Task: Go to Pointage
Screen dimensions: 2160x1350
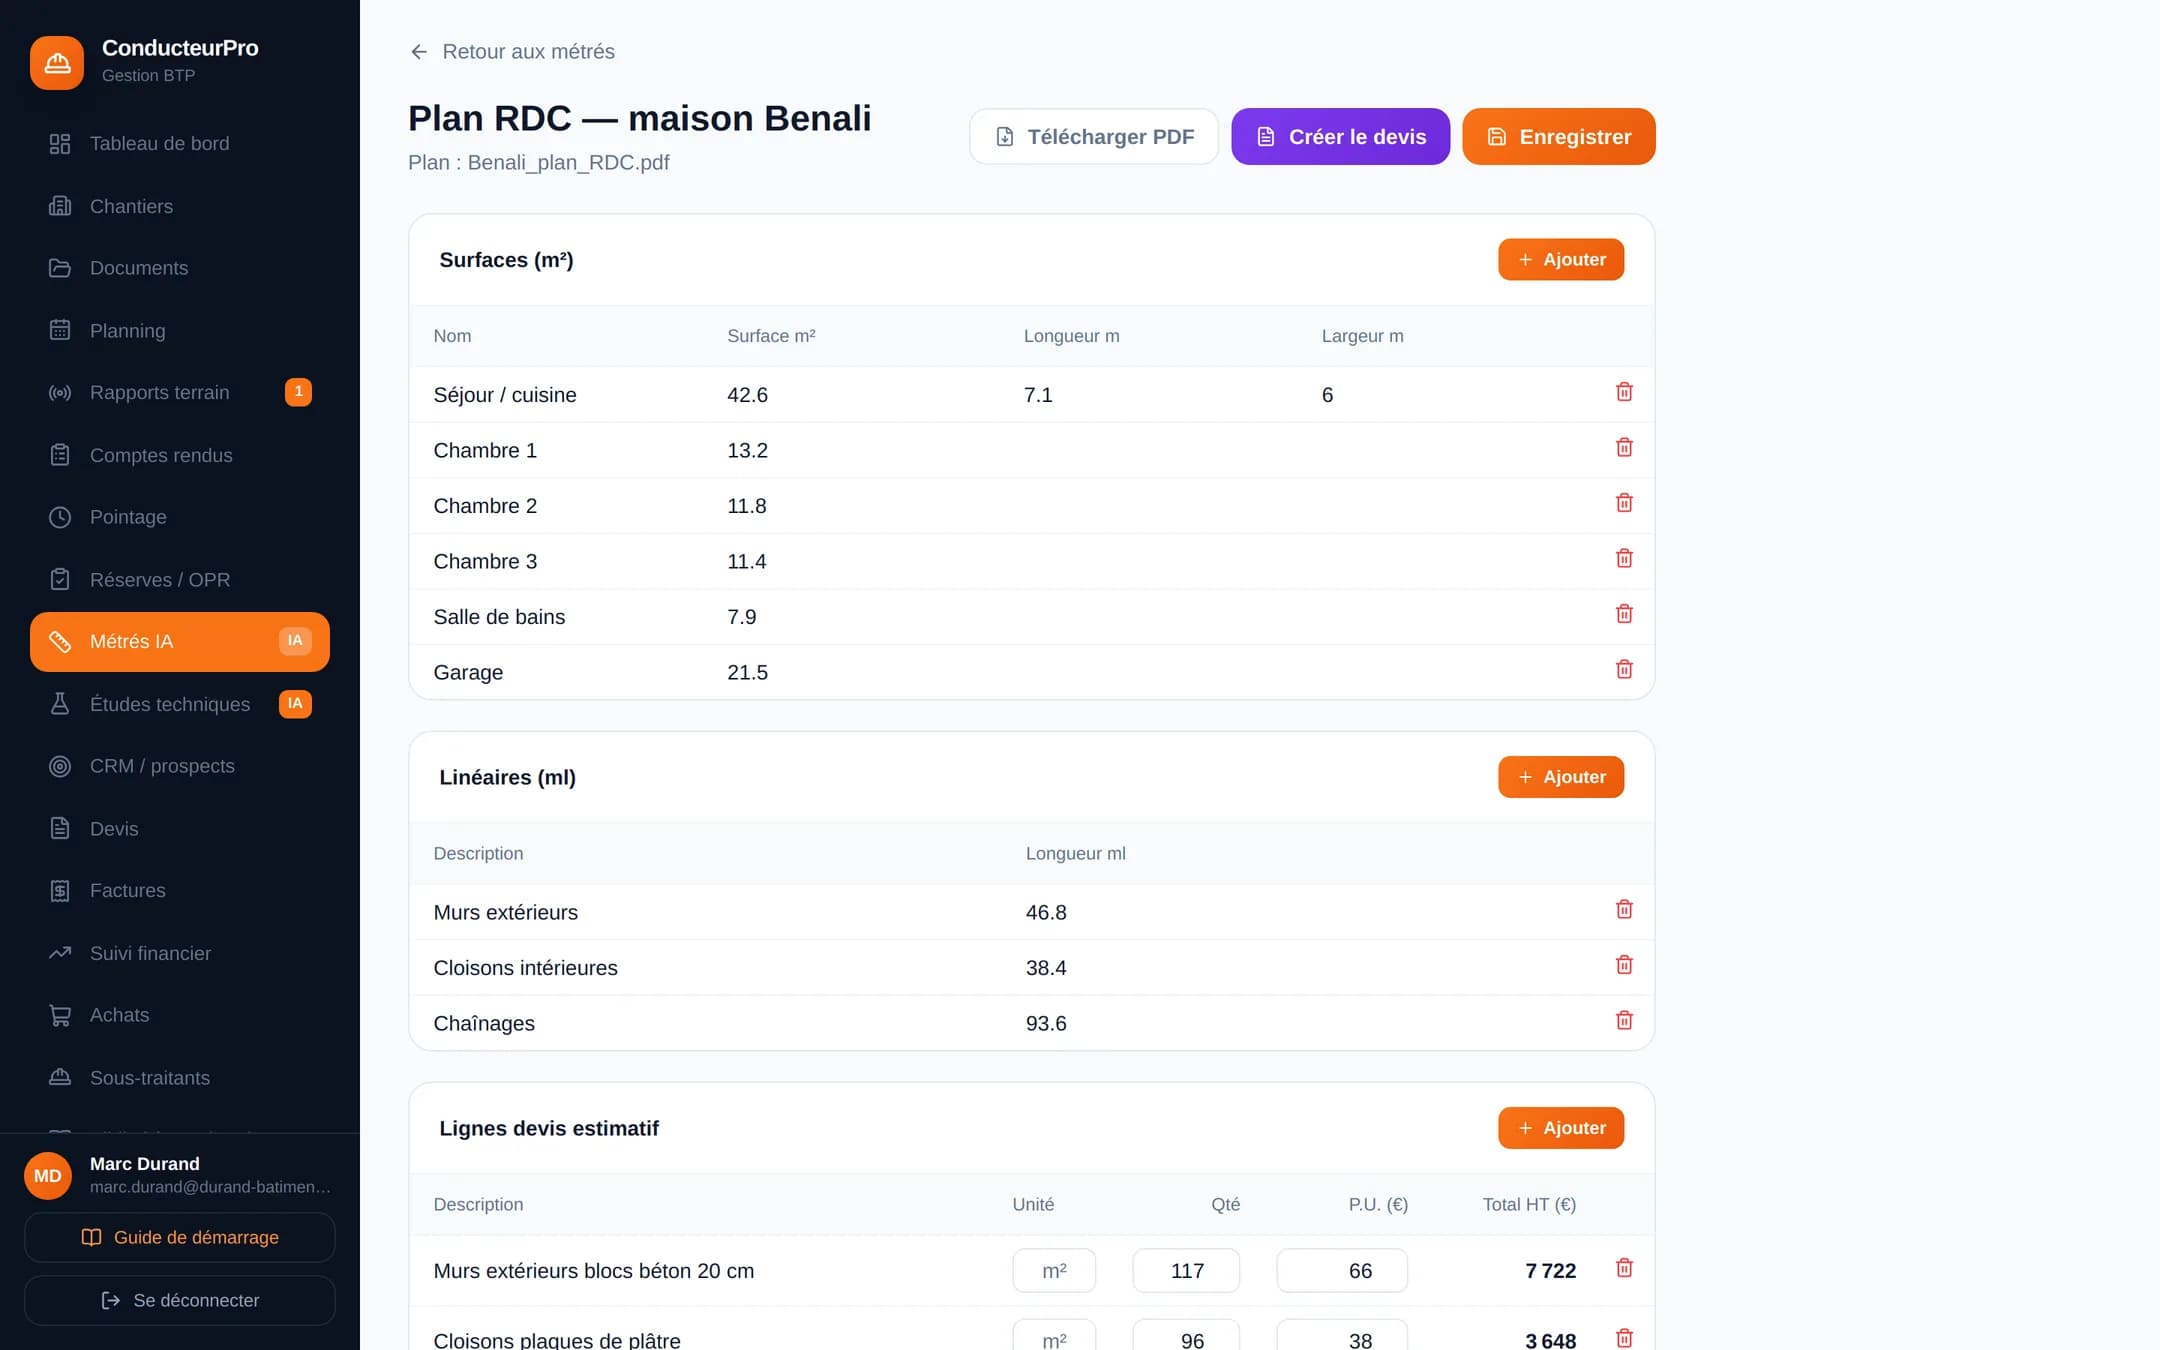Action: click(180, 517)
